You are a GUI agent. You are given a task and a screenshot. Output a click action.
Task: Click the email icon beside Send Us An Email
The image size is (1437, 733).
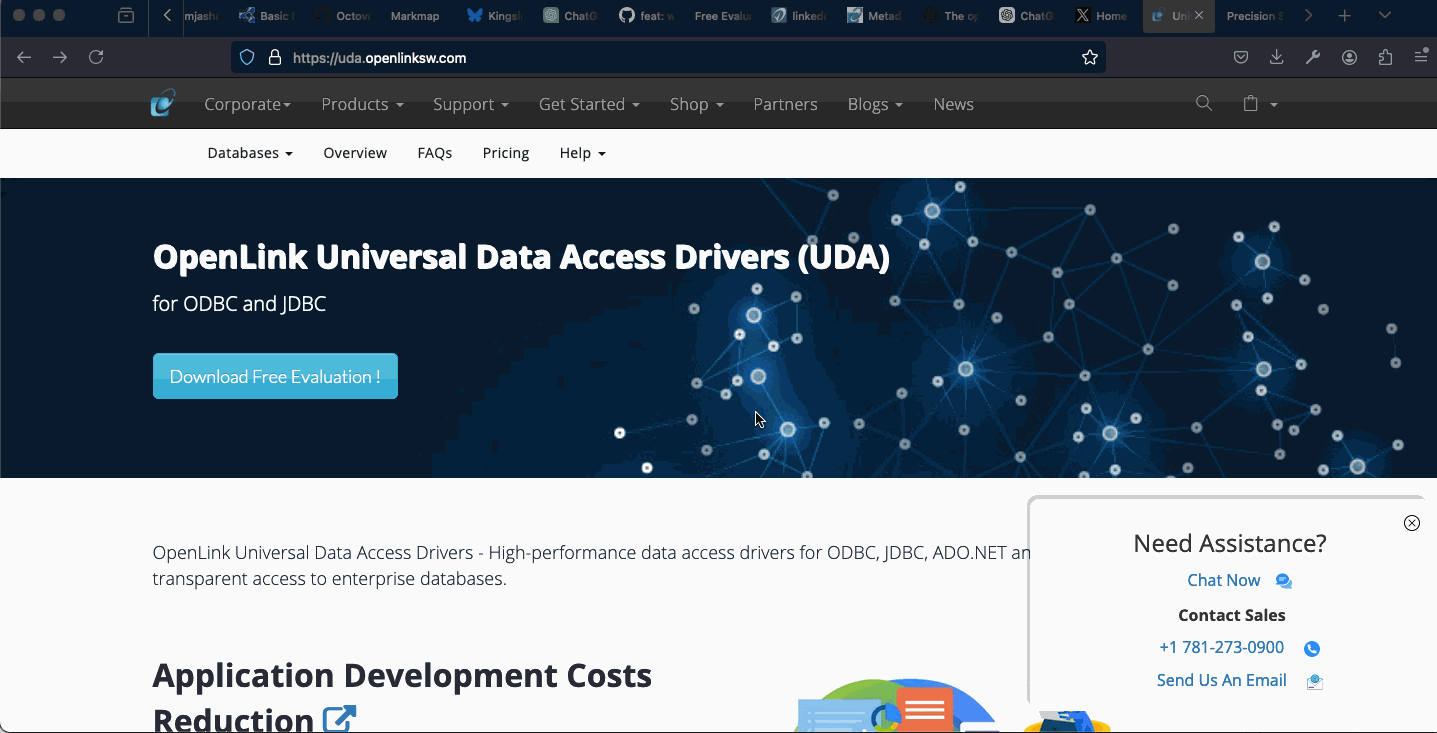point(1314,680)
